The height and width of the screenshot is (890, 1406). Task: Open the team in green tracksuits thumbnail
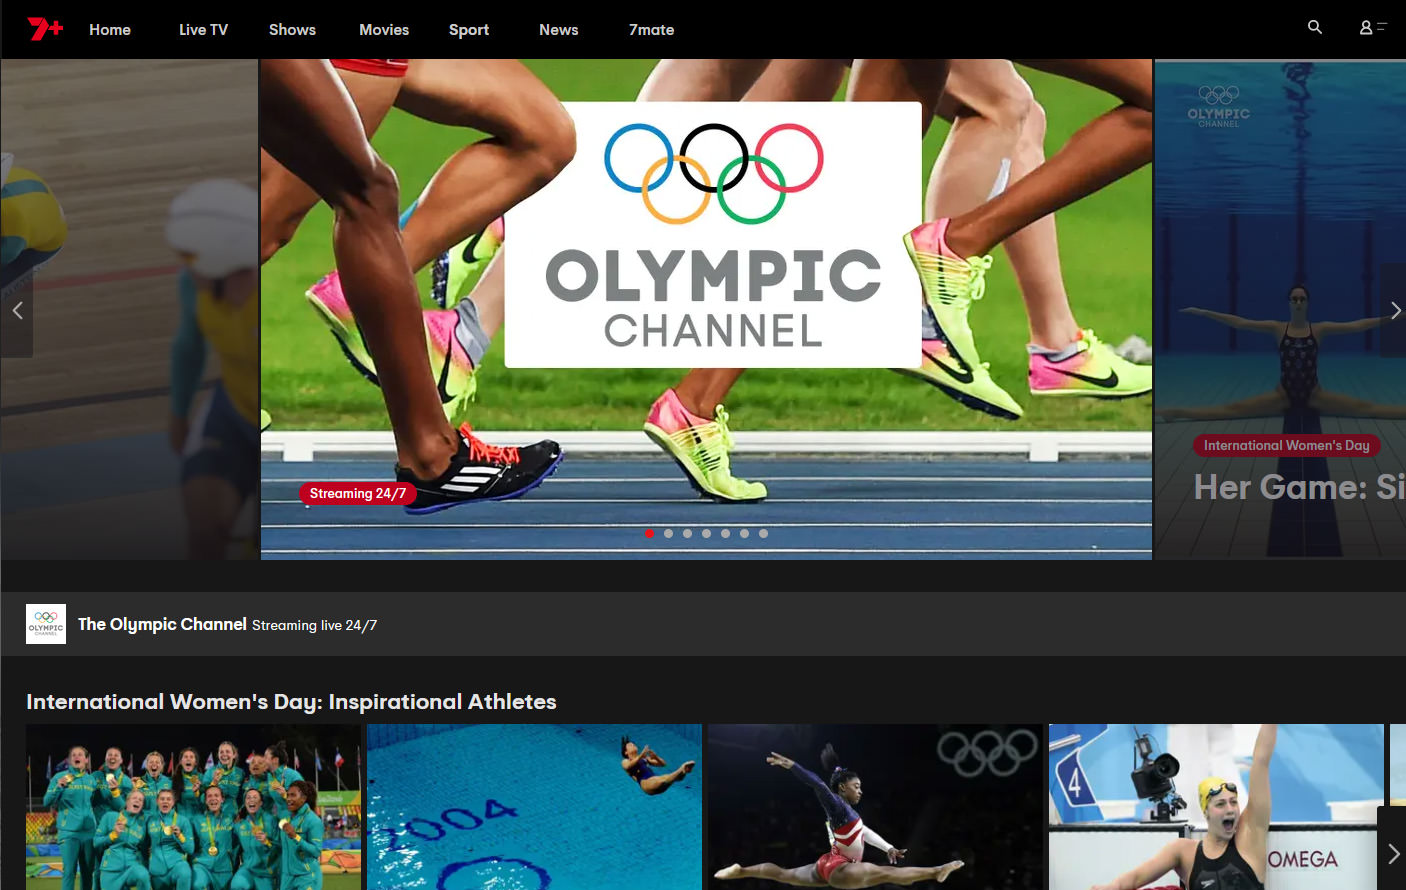point(193,807)
